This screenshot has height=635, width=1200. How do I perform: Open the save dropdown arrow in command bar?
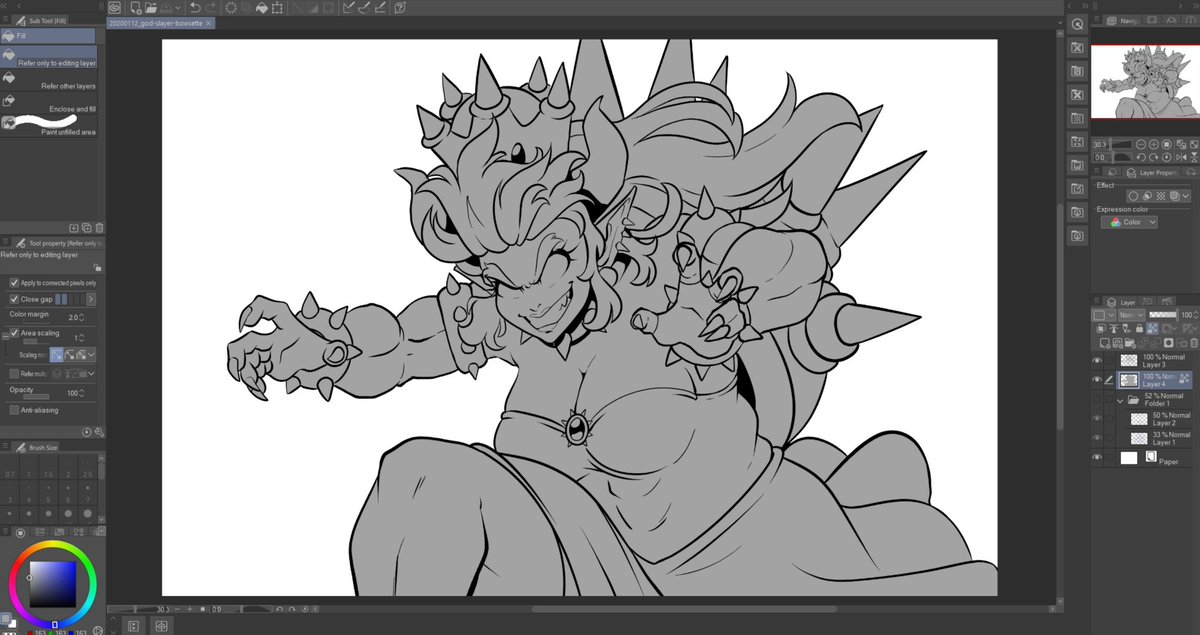click(176, 7)
